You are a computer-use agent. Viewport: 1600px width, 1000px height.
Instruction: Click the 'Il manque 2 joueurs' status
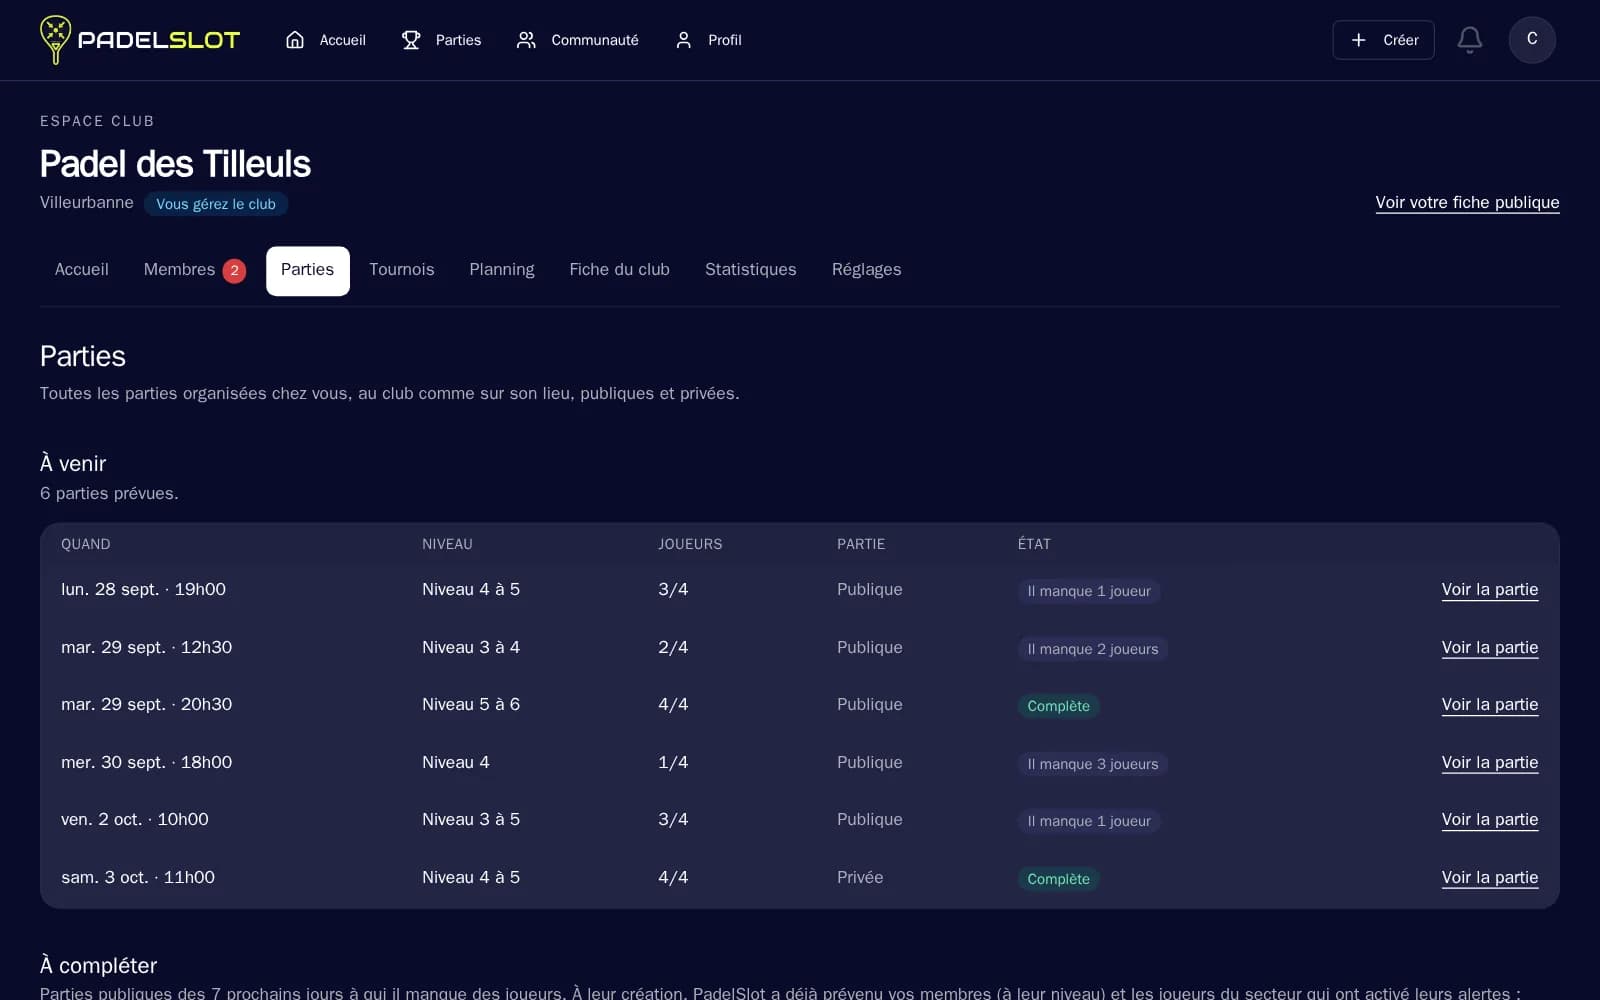coord(1093,649)
